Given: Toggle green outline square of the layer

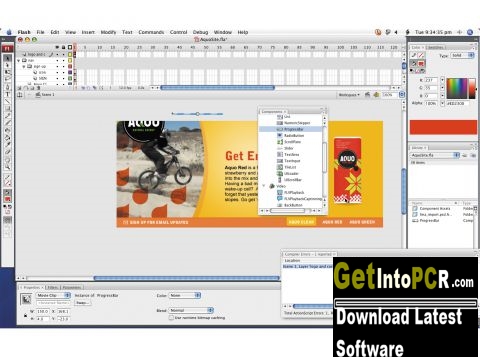Looking at the screenshot, I should pyautogui.click(x=70, y=78).
